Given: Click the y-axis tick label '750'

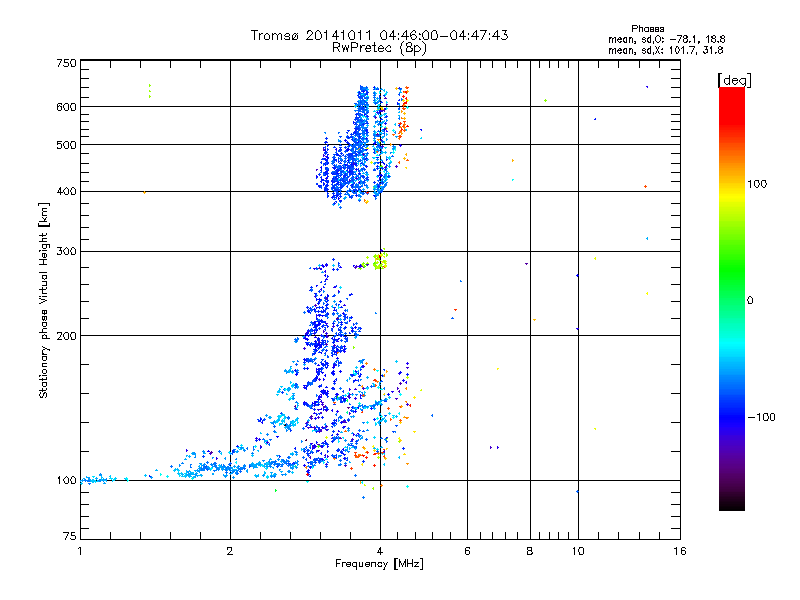Looking at the screenshot, I should click(67, 63).
